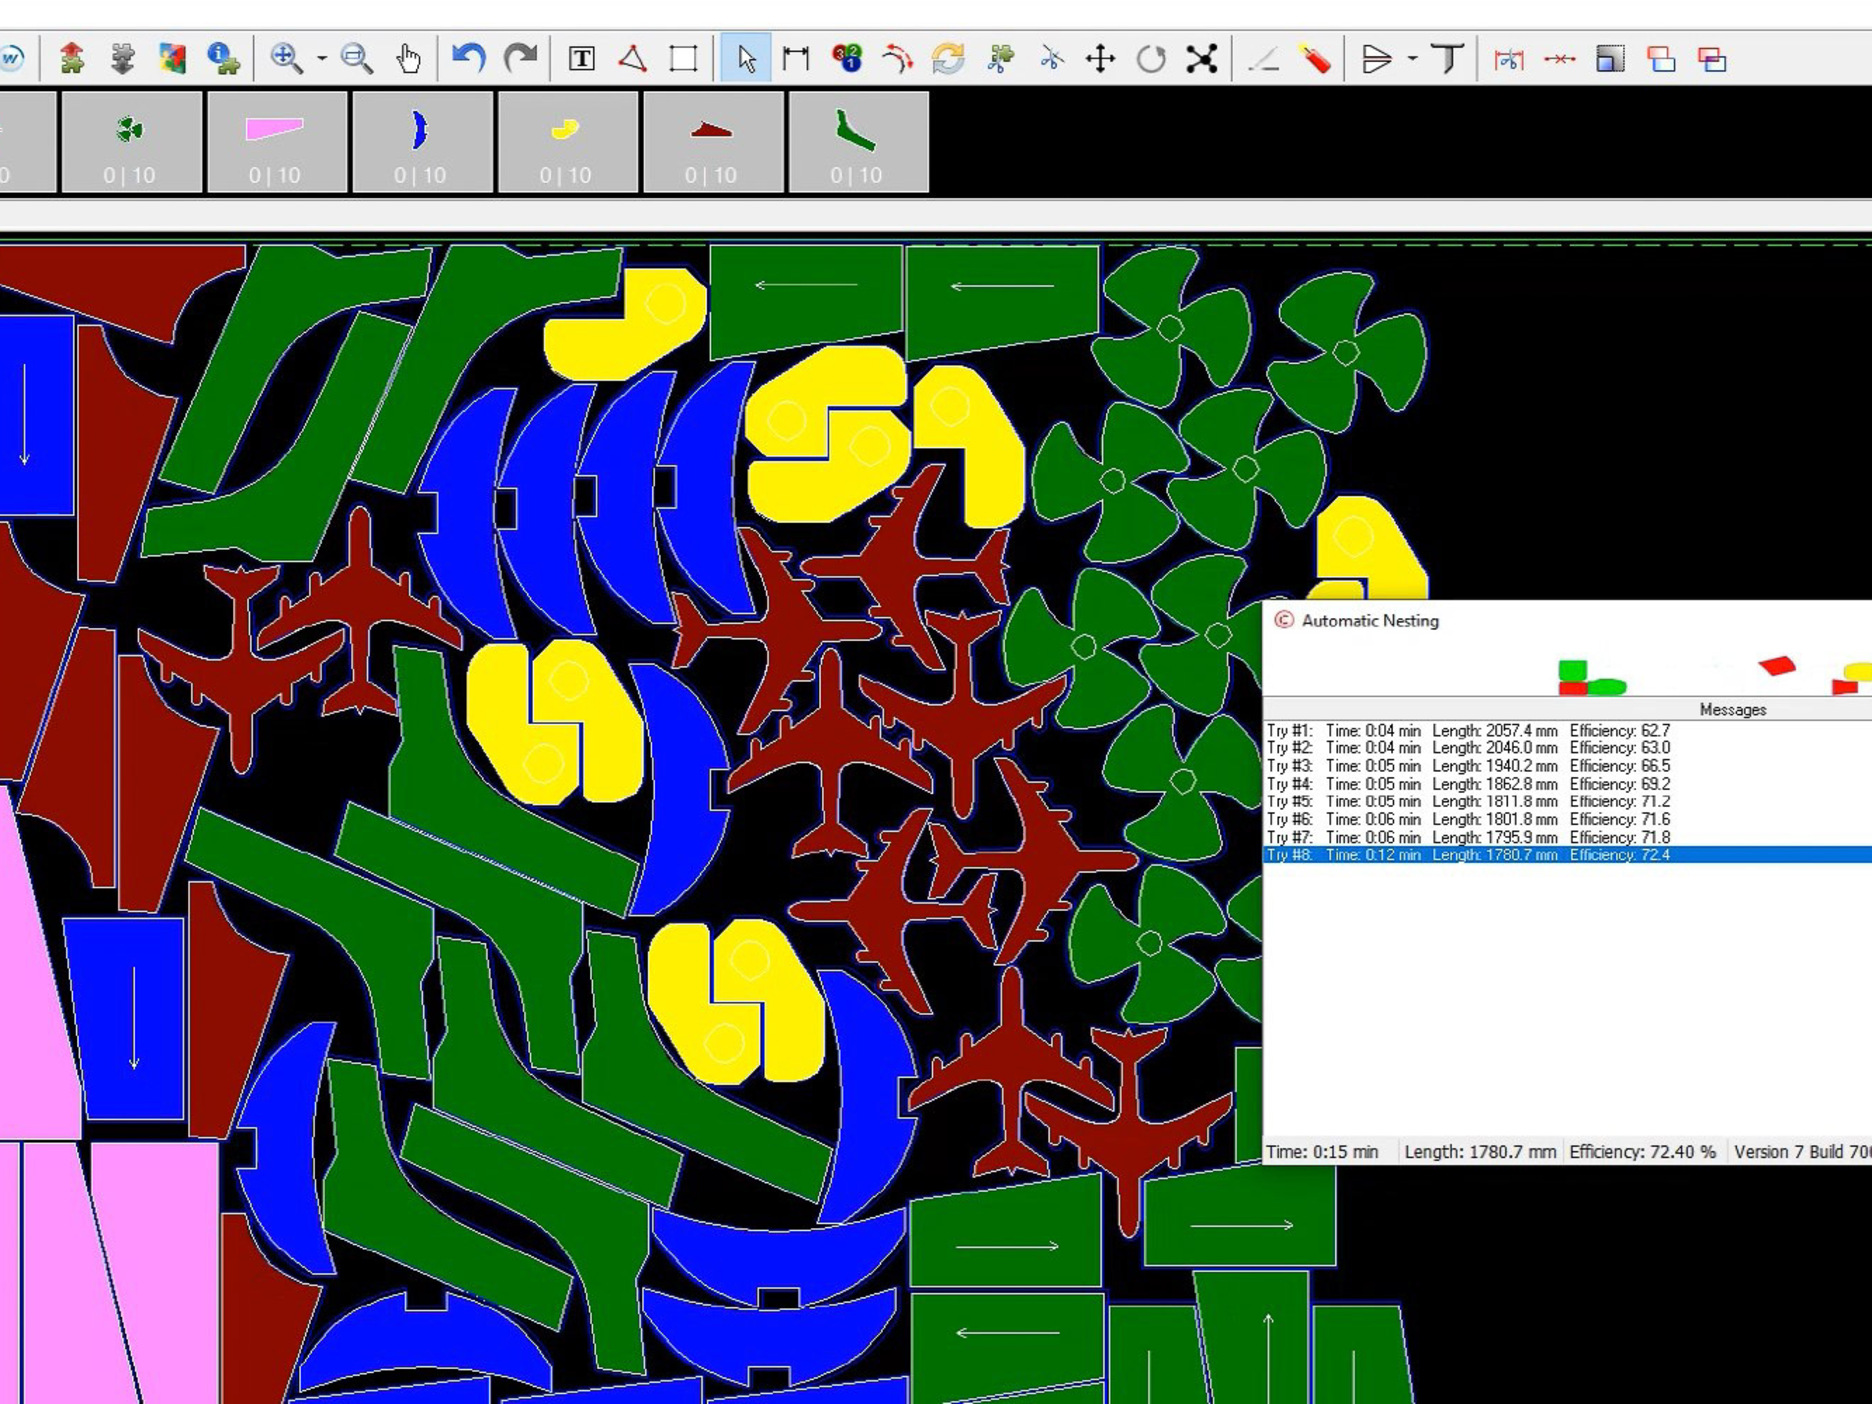Click the rectangle draw tool
Viewport: 1872px width, 1404px height.
point(684,59)
